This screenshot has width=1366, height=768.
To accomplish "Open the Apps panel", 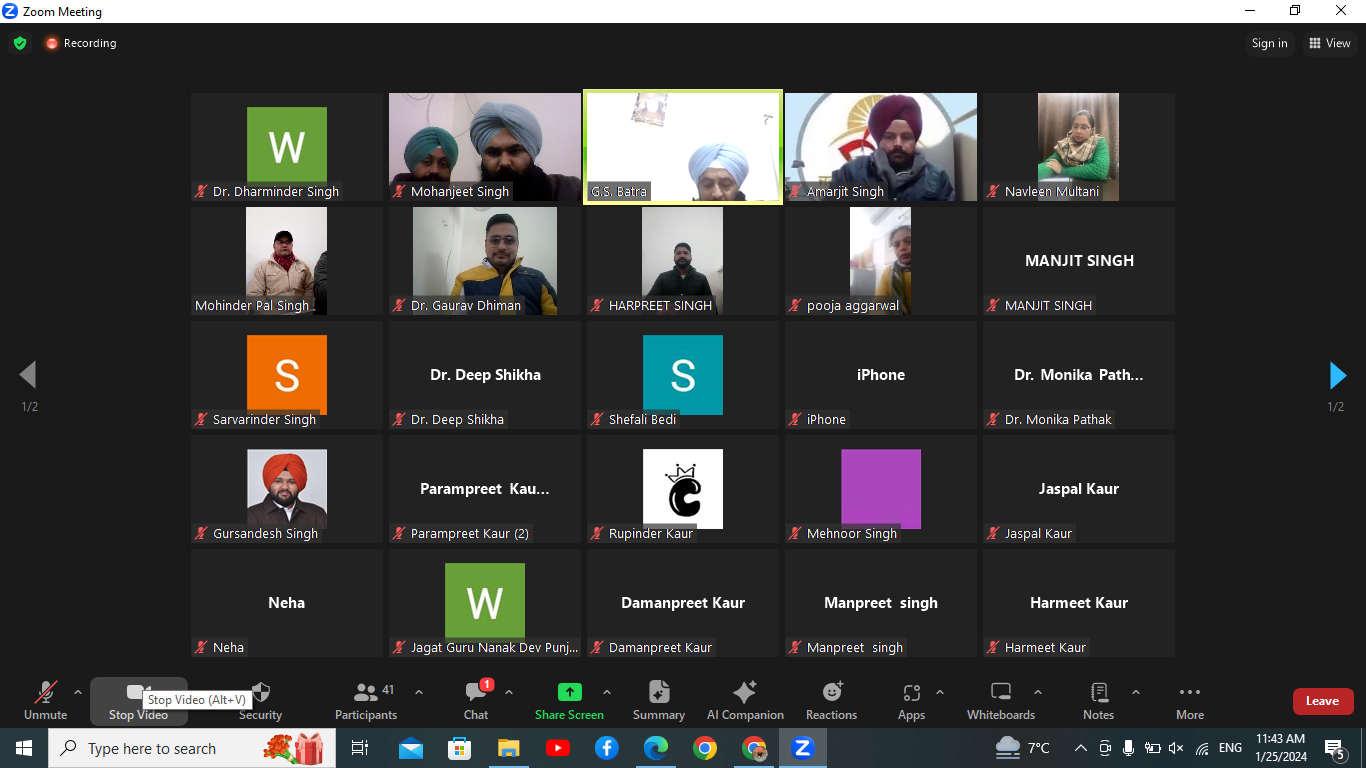I will point(911,700).
